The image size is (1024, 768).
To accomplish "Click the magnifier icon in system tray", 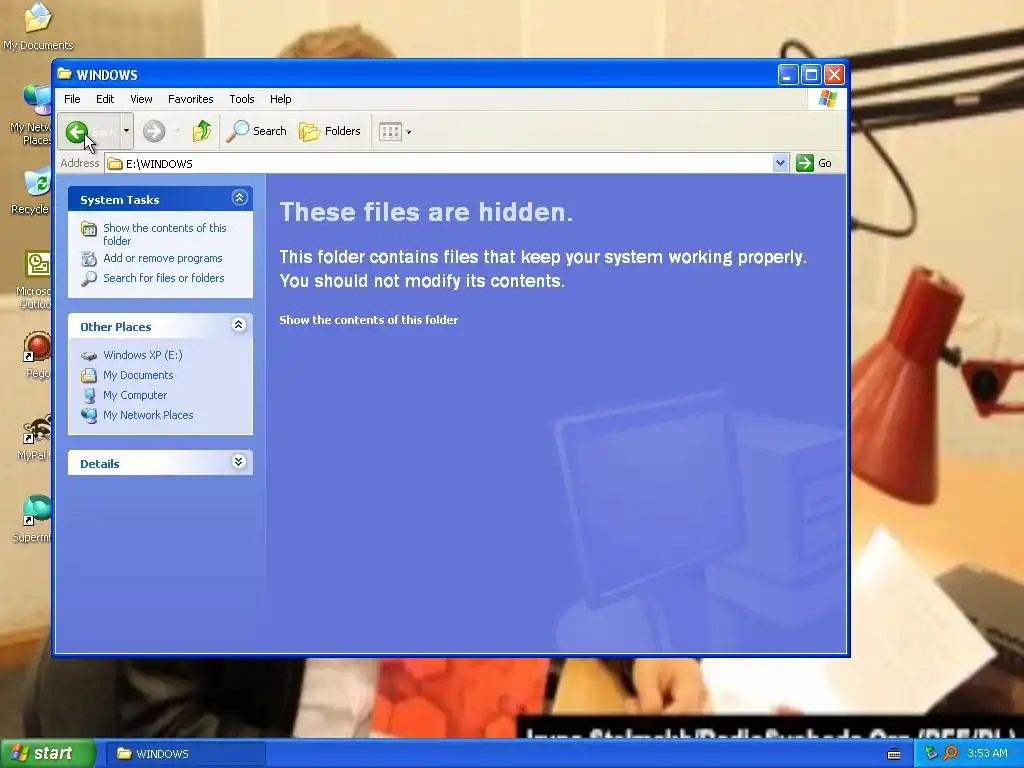I will click(950, 753).
